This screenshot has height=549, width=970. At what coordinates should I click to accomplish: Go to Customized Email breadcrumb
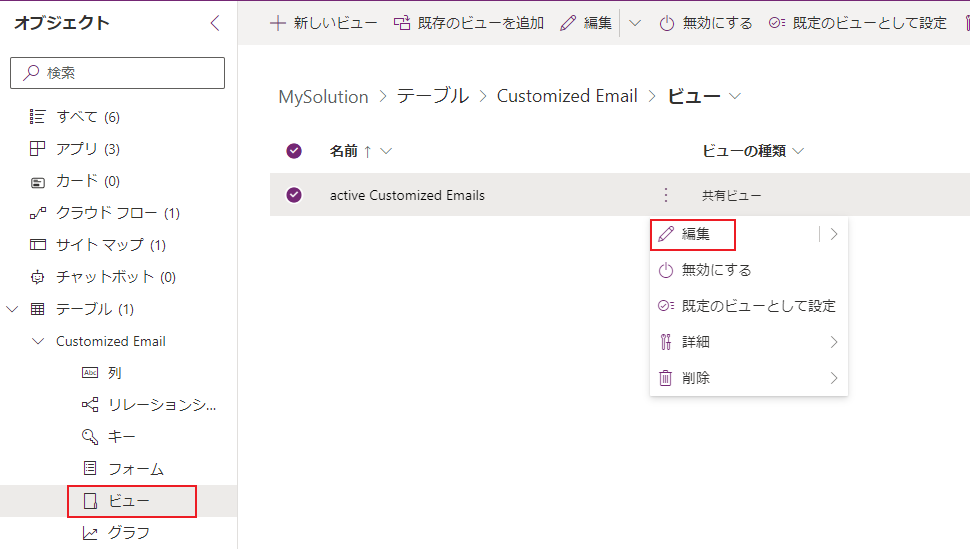[x=567, y=96]
